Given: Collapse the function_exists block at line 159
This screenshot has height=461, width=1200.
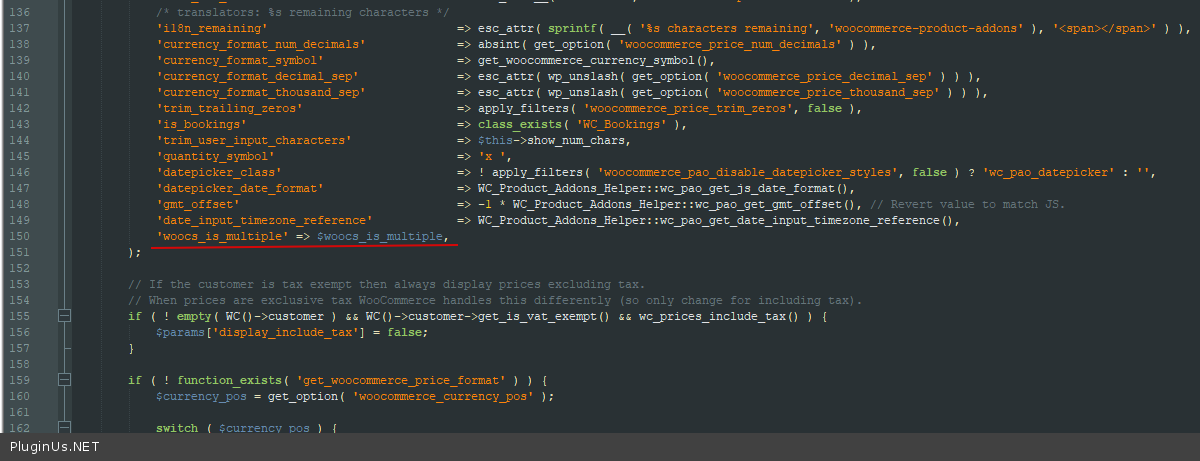Looking at the screenshot, I should point(65,381).
